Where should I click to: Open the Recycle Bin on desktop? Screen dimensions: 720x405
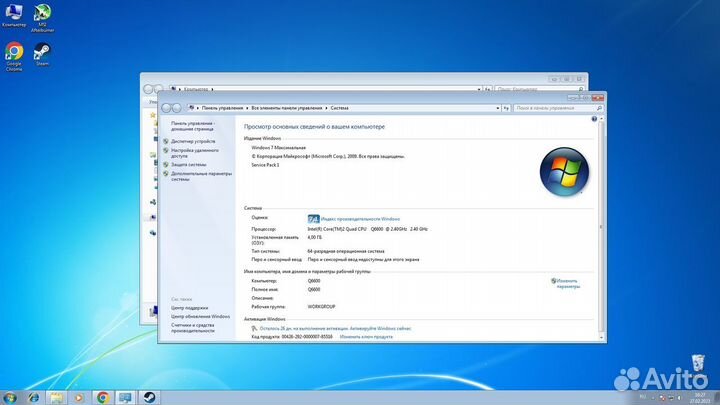(698, 363)
